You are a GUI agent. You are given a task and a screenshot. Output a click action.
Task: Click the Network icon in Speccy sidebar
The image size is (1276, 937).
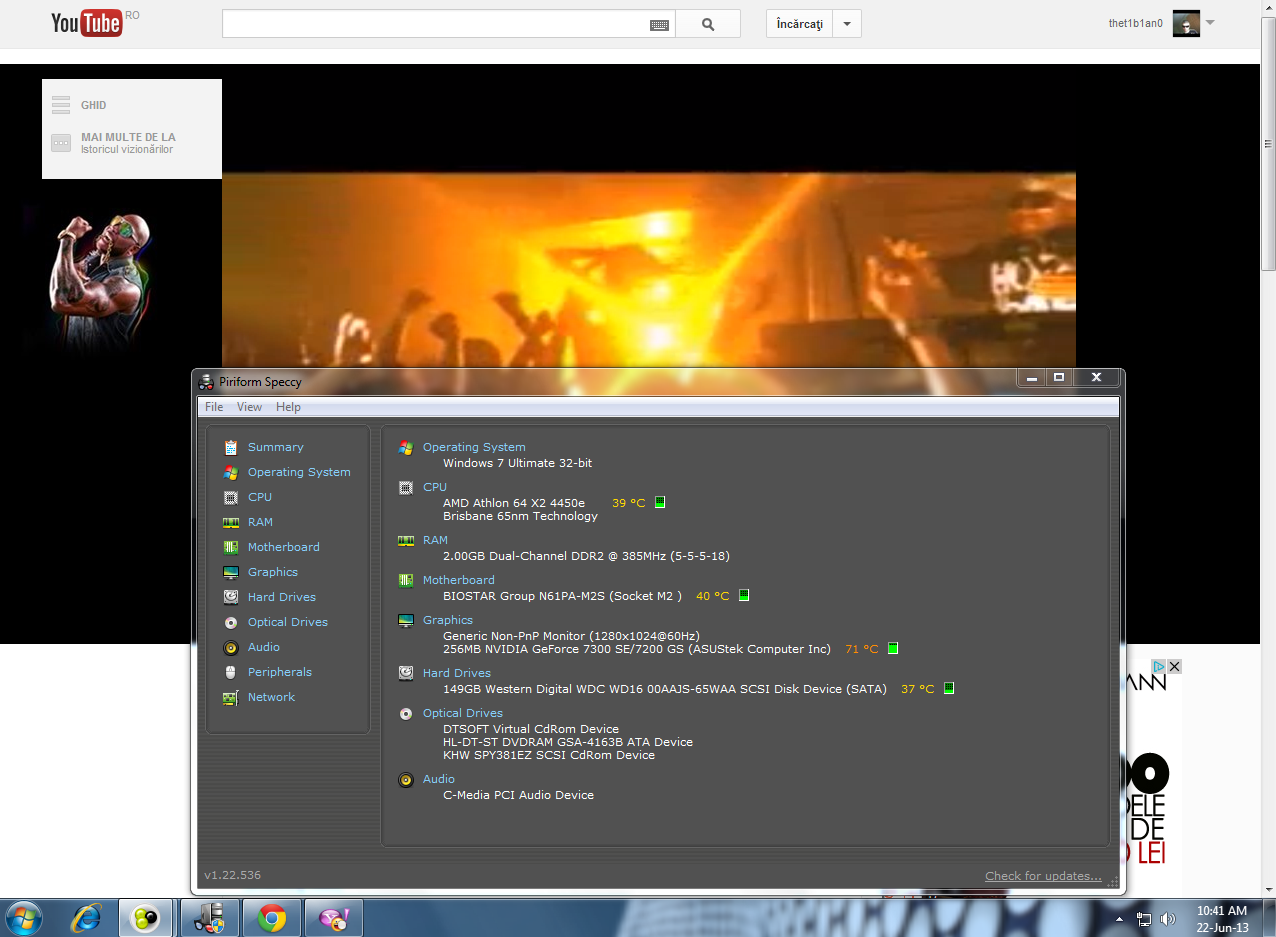(231, 697)
